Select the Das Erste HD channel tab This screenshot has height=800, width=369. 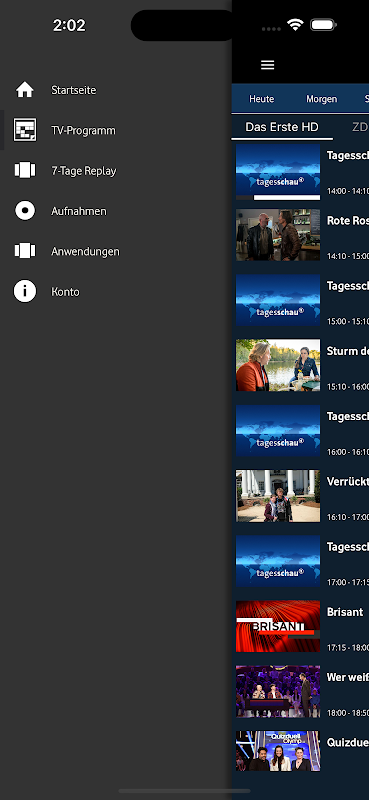pos(282,127)
